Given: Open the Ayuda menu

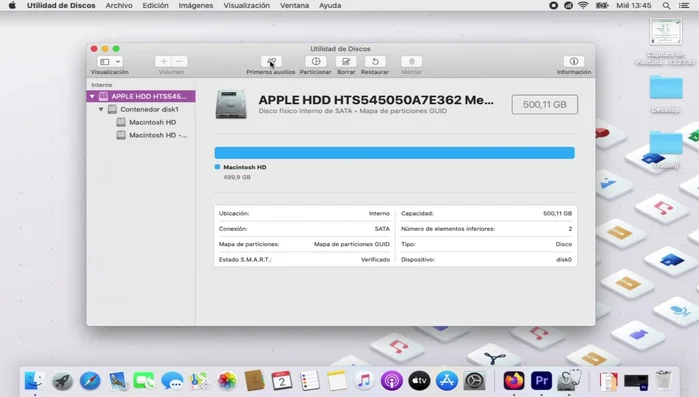Looking at the screenshot, I should 330,5.
